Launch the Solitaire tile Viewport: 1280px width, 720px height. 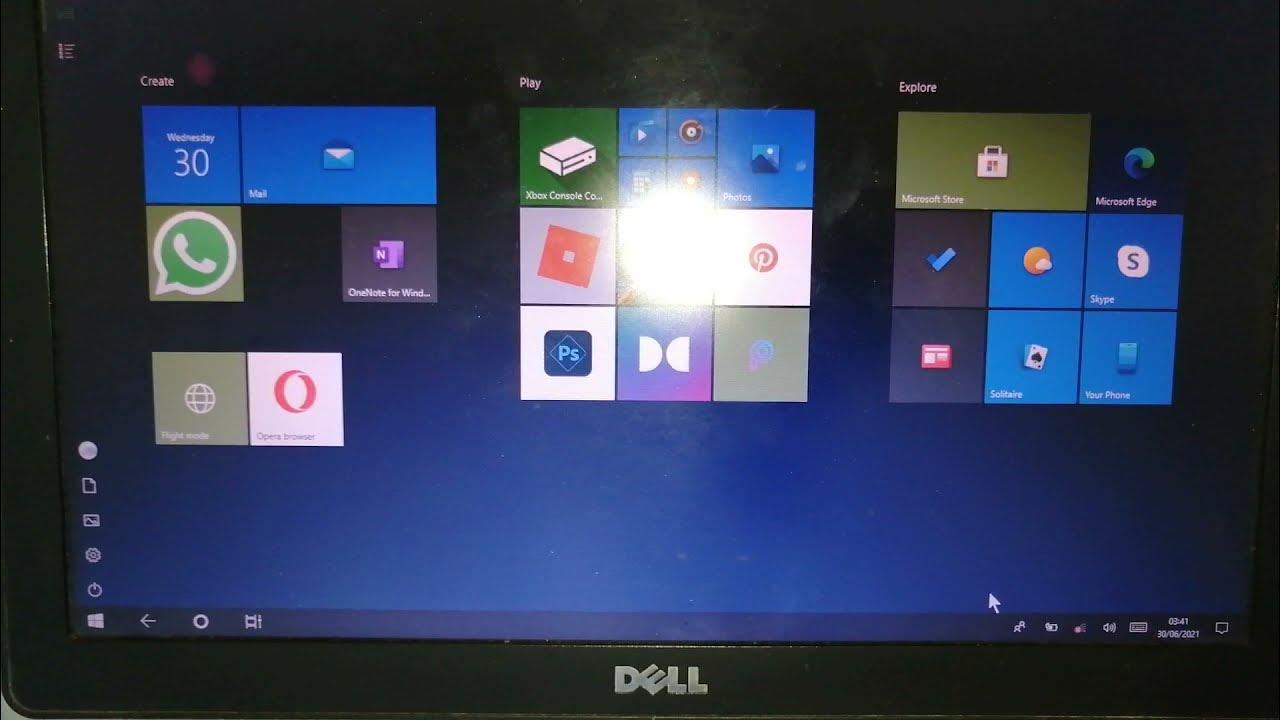[1032, 357]
